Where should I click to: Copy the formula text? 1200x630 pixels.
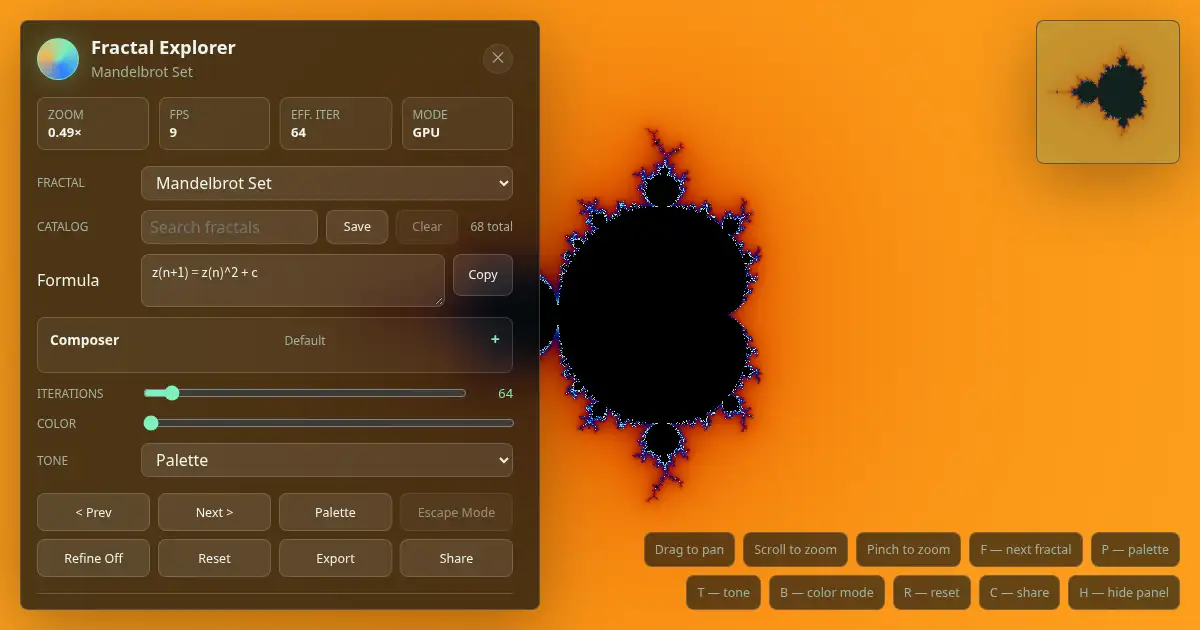(x=483, y=275)
